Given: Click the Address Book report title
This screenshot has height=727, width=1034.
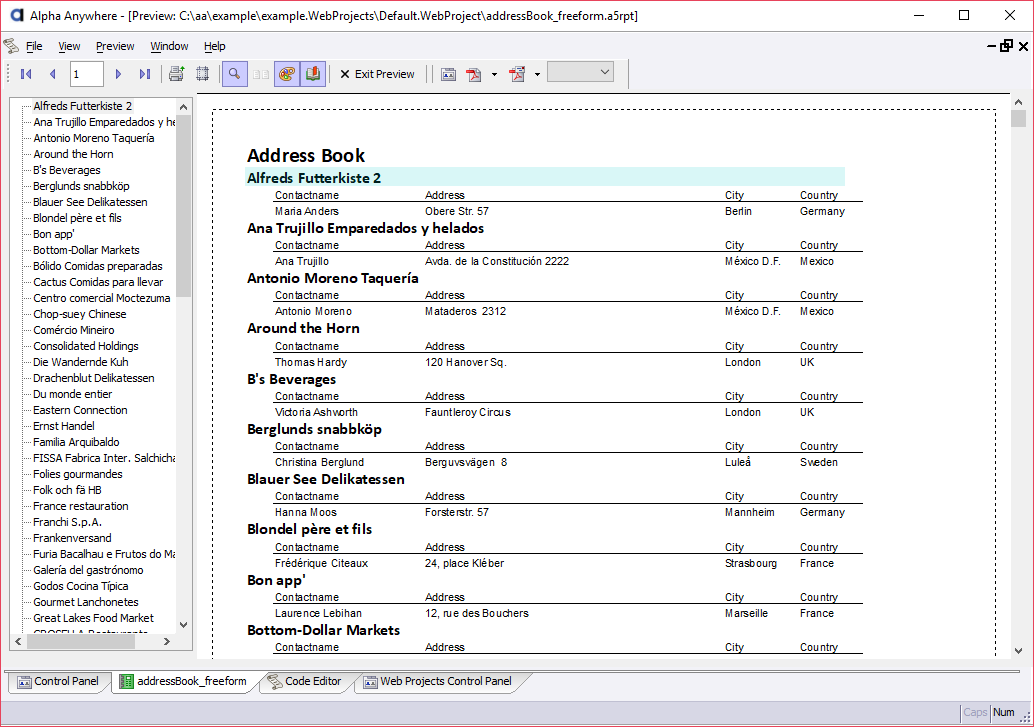Looking at the screenshot, I should 306,156.
